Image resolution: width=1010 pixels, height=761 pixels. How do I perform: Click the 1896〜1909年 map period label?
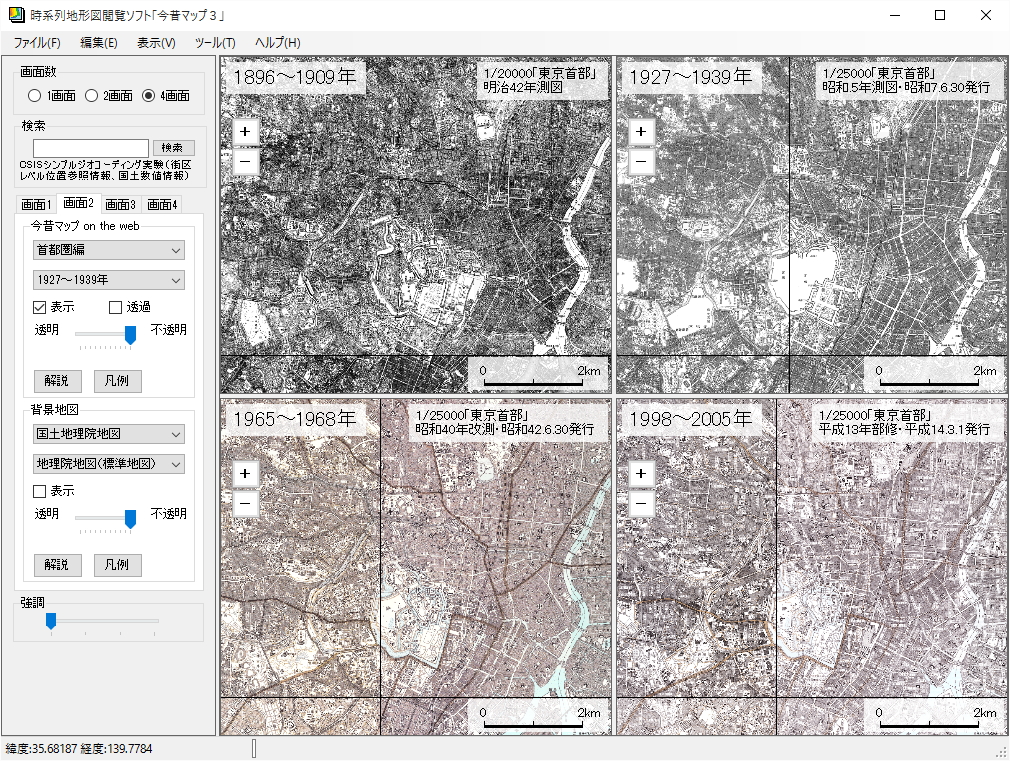pyautogui.click(x=294, y=77)
